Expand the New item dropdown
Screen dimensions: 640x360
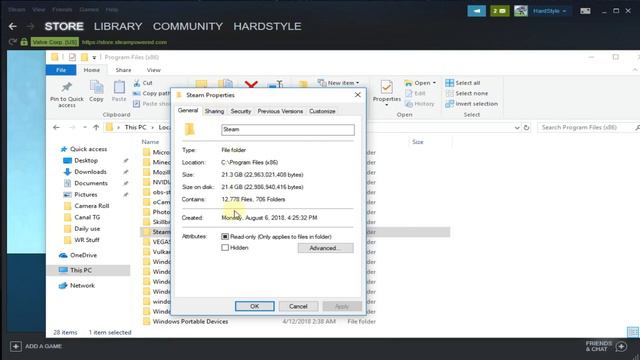click(x=358, y=83)
